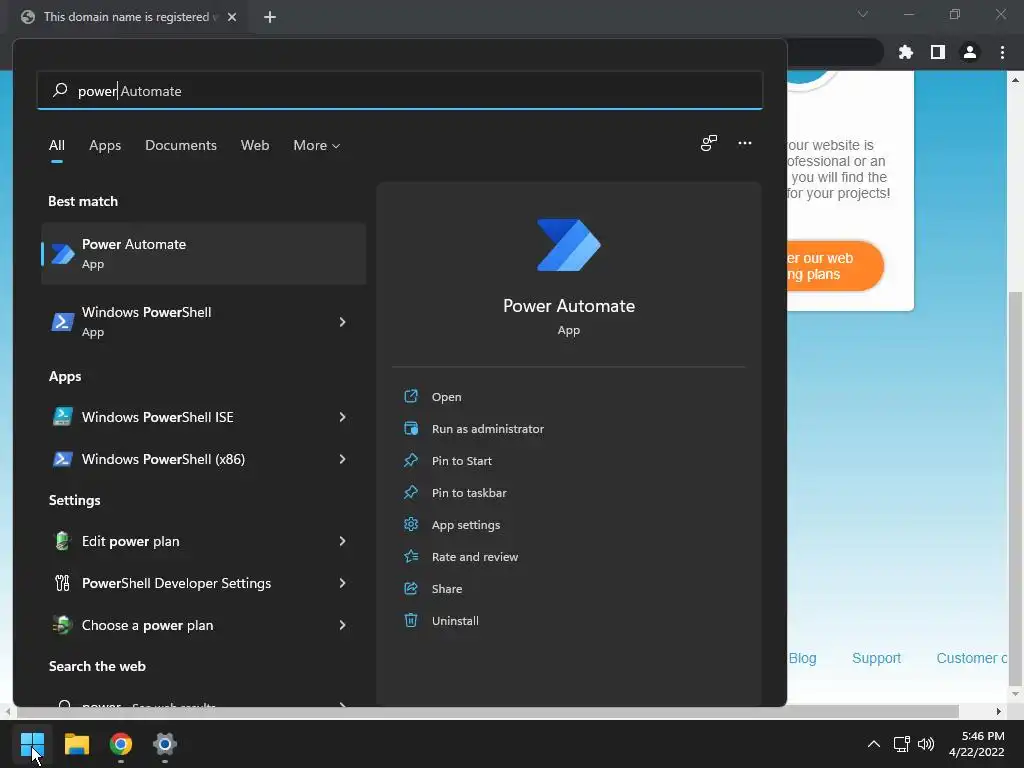Expand Windows PowerShell (x86) chevron
Viewport: 1024px width, 768px height.
(x=342, y=459)
